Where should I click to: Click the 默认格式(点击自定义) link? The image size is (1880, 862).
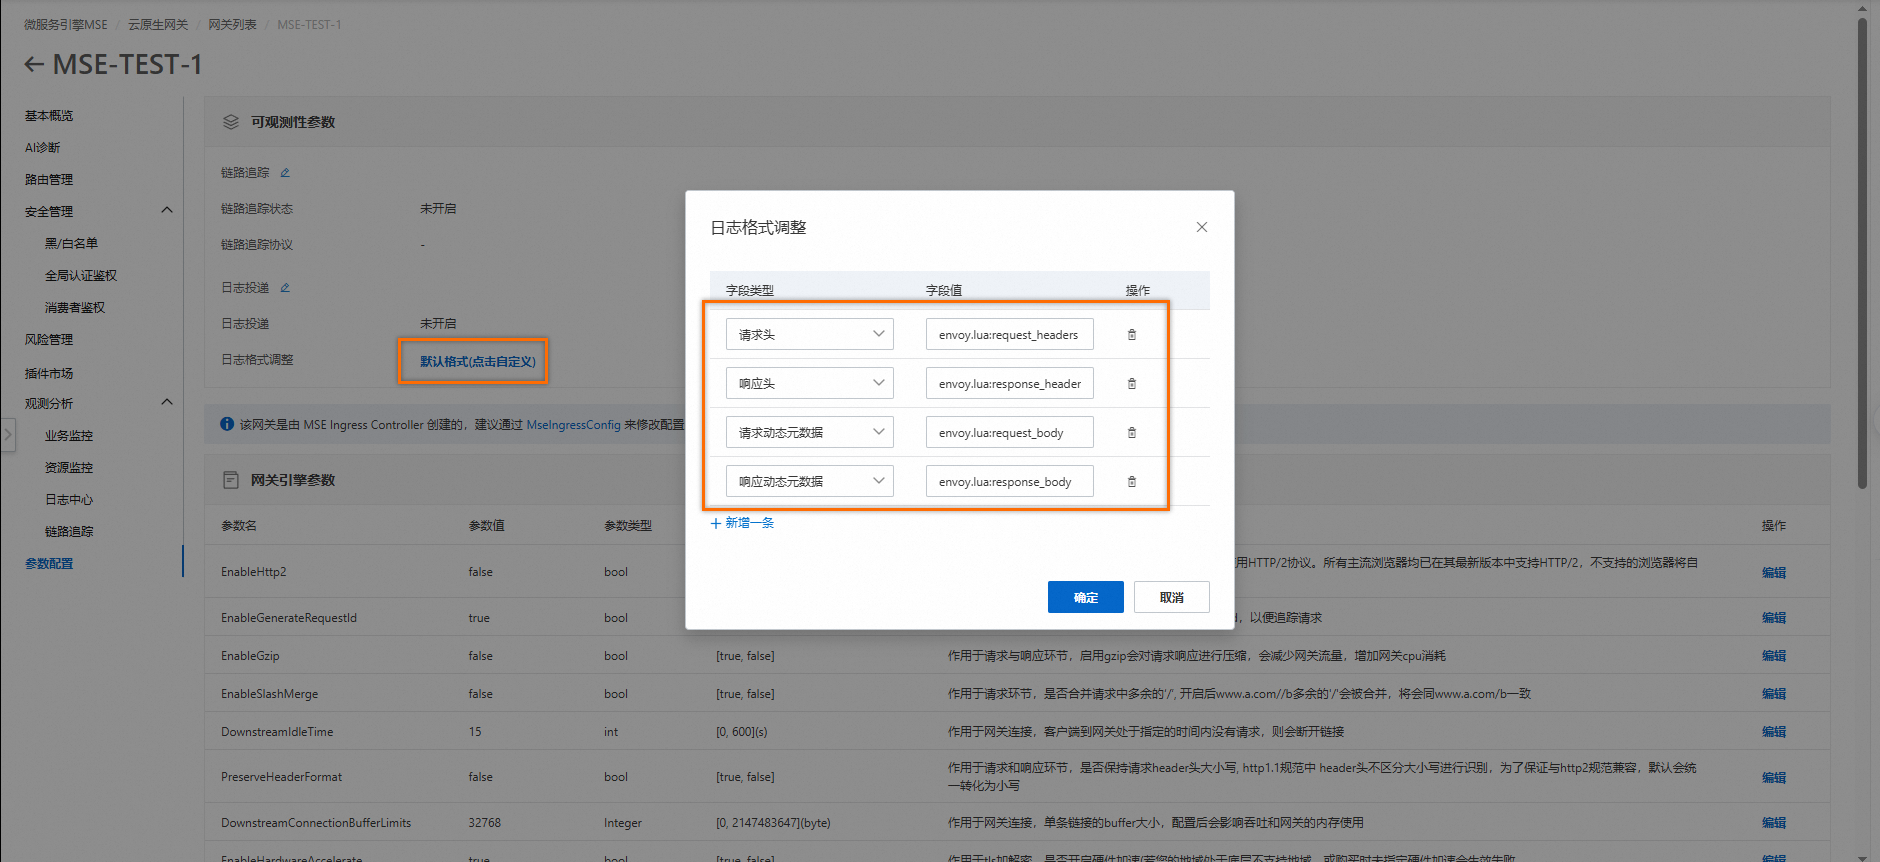click(x=478, y=361)
